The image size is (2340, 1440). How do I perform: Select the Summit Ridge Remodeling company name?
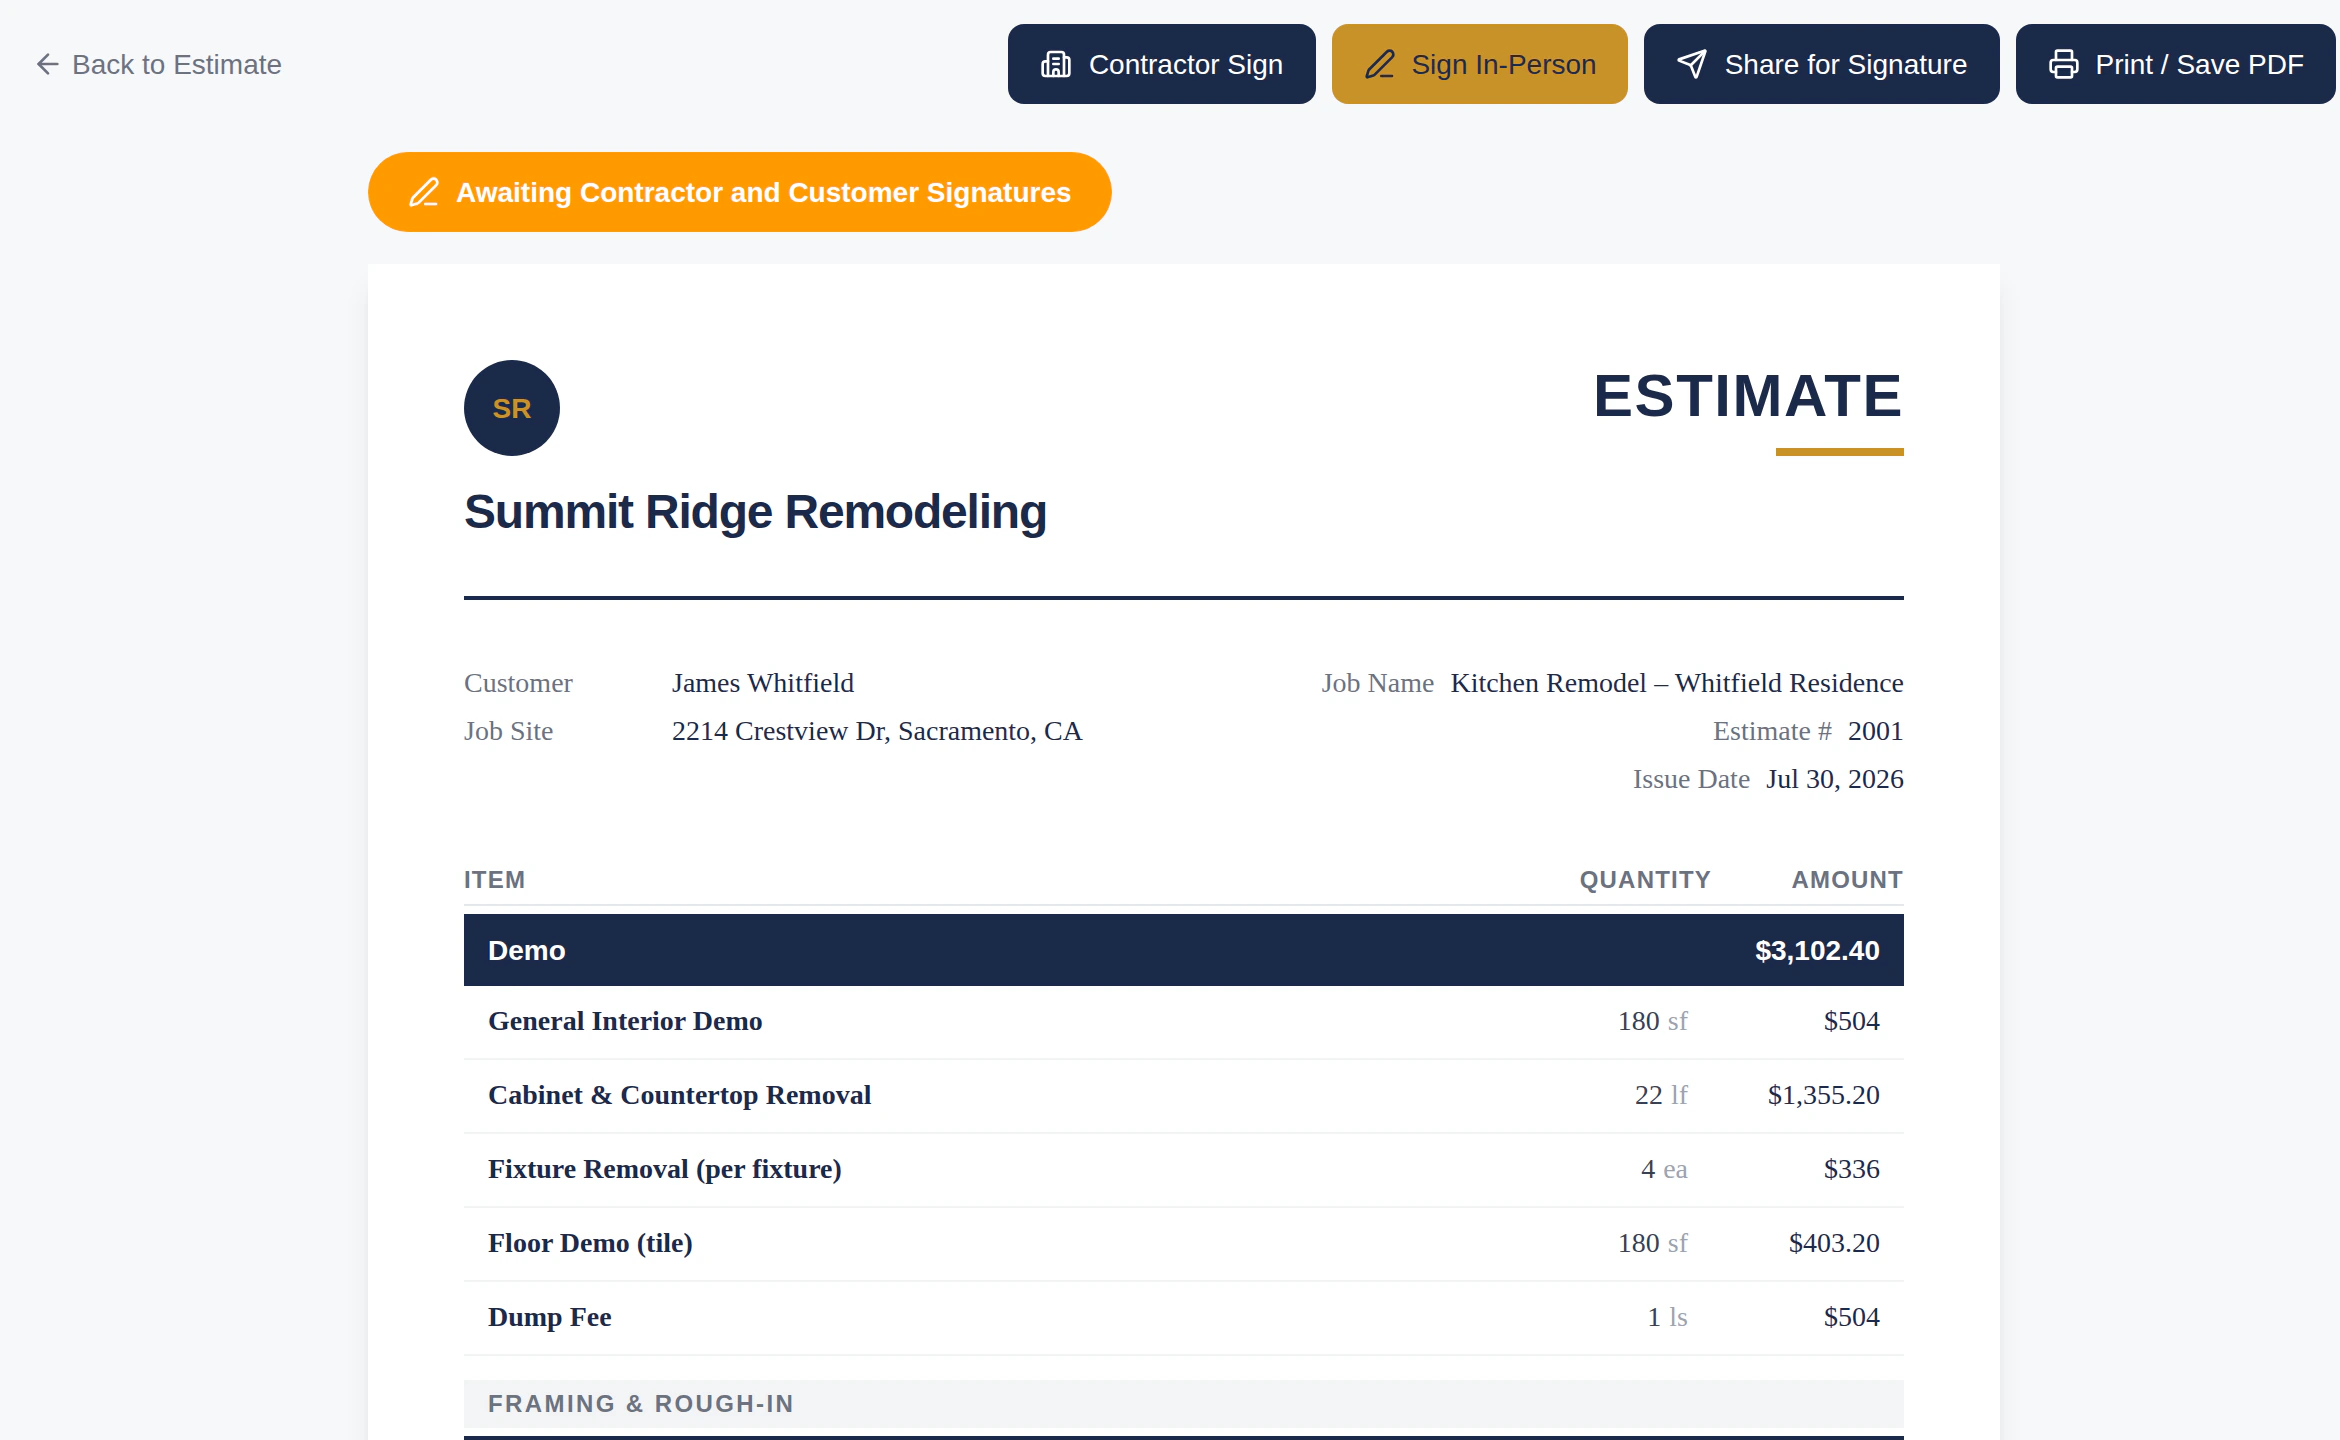click(756, 512)
